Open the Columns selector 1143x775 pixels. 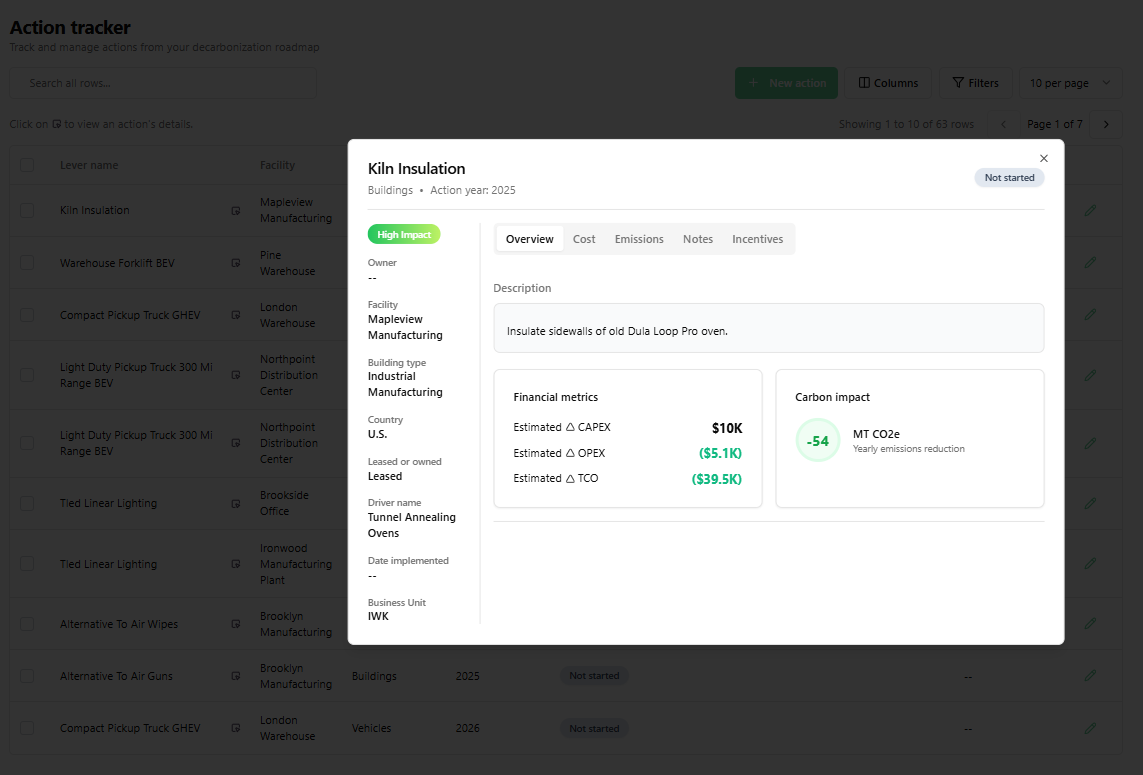click(x=888, y=83)
